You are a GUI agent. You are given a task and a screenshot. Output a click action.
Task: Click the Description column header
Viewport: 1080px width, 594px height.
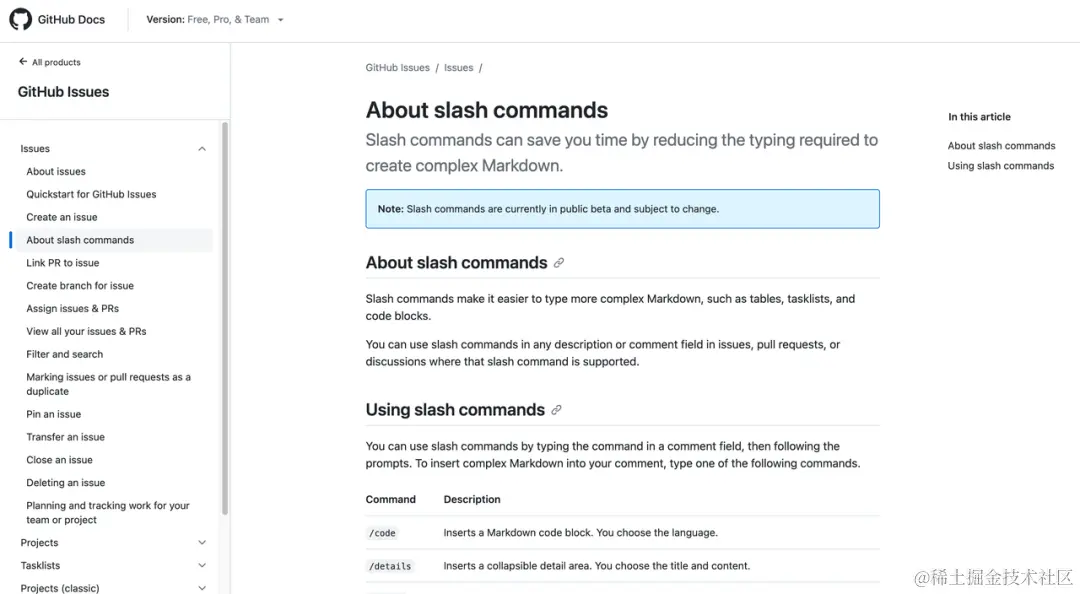[x=472, y=499]
